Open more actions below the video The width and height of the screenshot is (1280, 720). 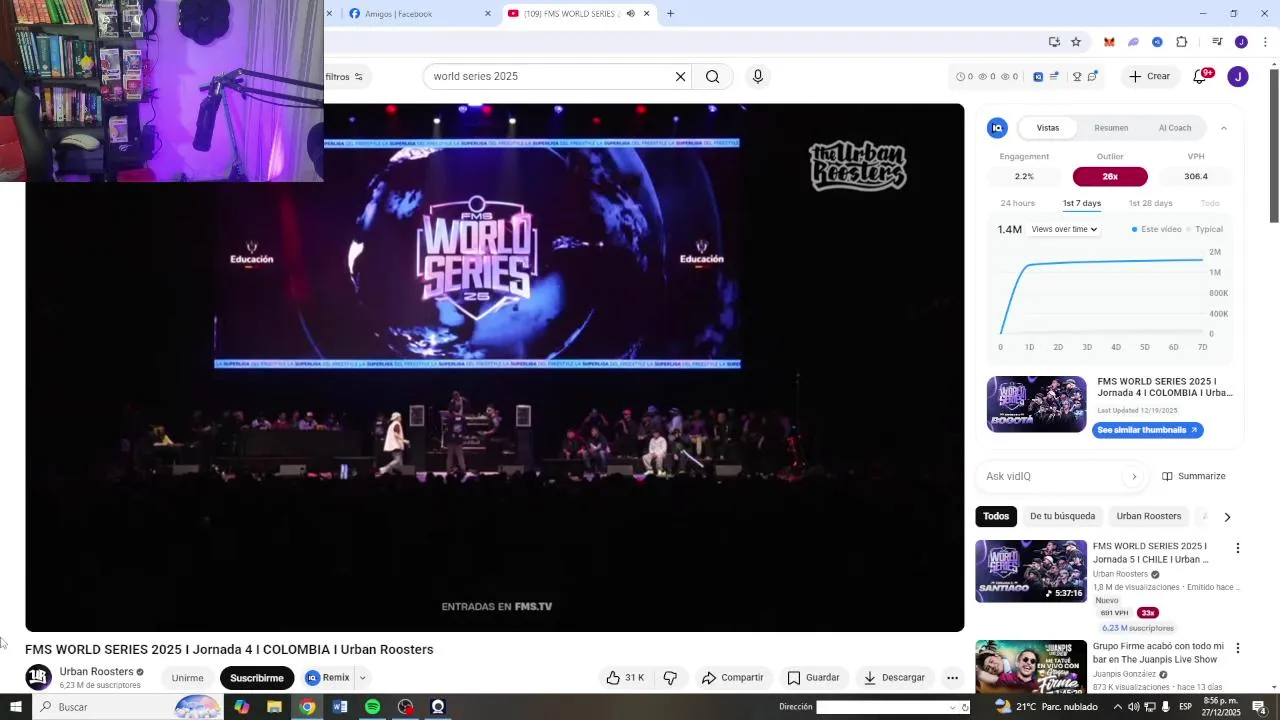(x=952, y=678)
